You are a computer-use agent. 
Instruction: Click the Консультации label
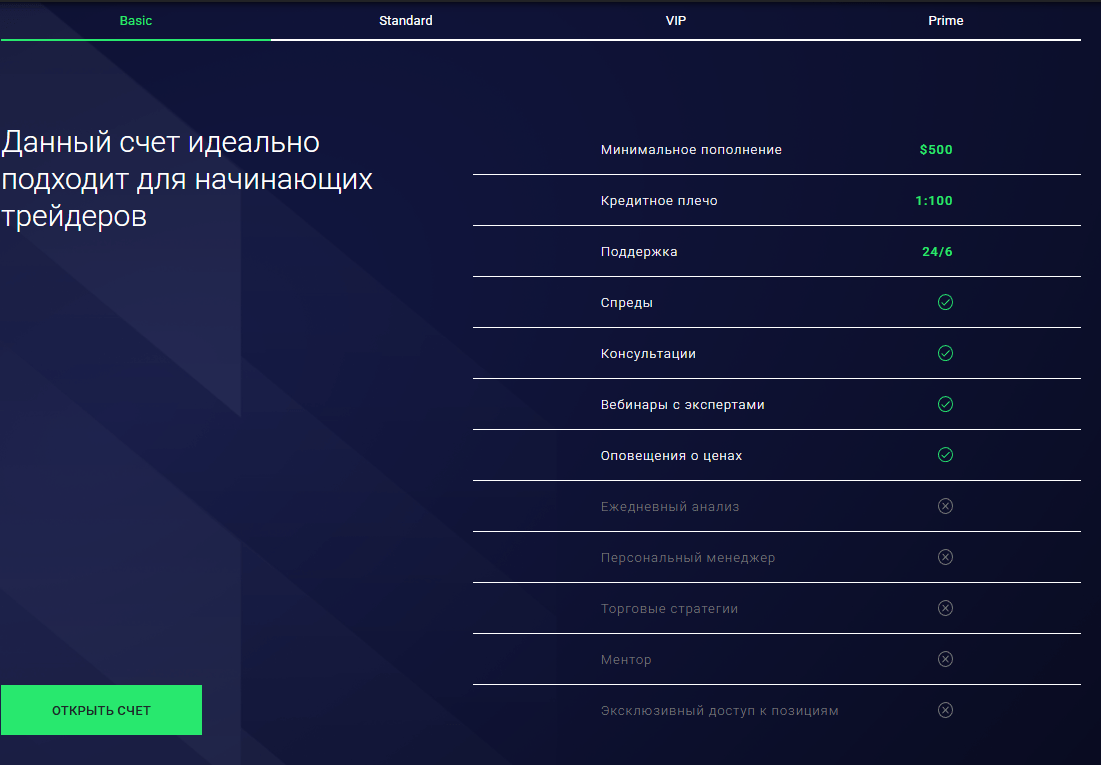[x=648, y=354]
